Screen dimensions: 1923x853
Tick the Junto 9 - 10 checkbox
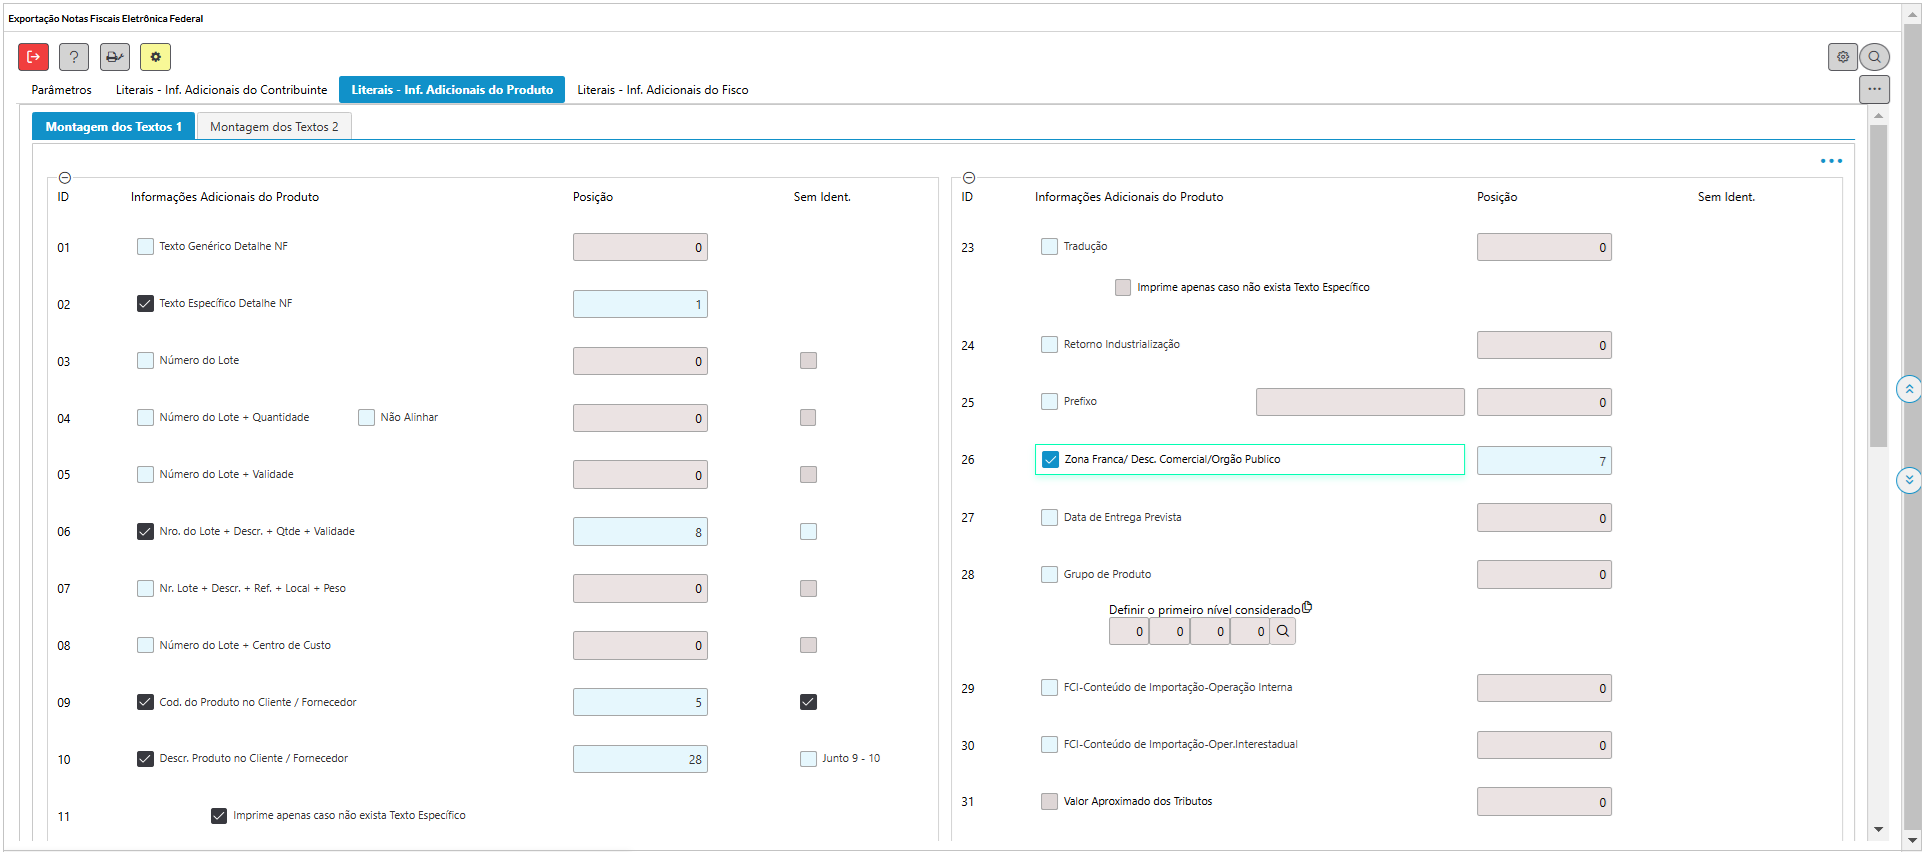(x=808, y=759)
